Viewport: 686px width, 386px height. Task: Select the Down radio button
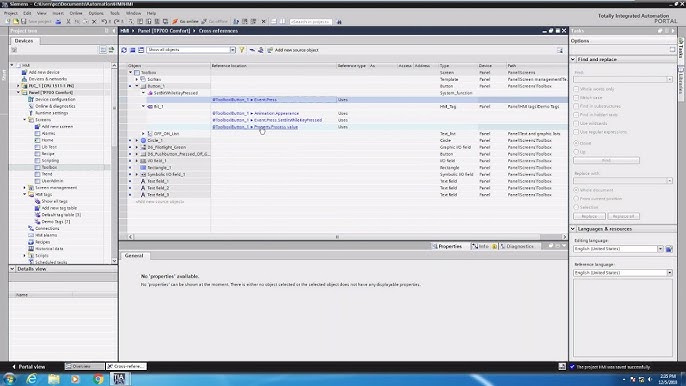click(x=576, y=143)
